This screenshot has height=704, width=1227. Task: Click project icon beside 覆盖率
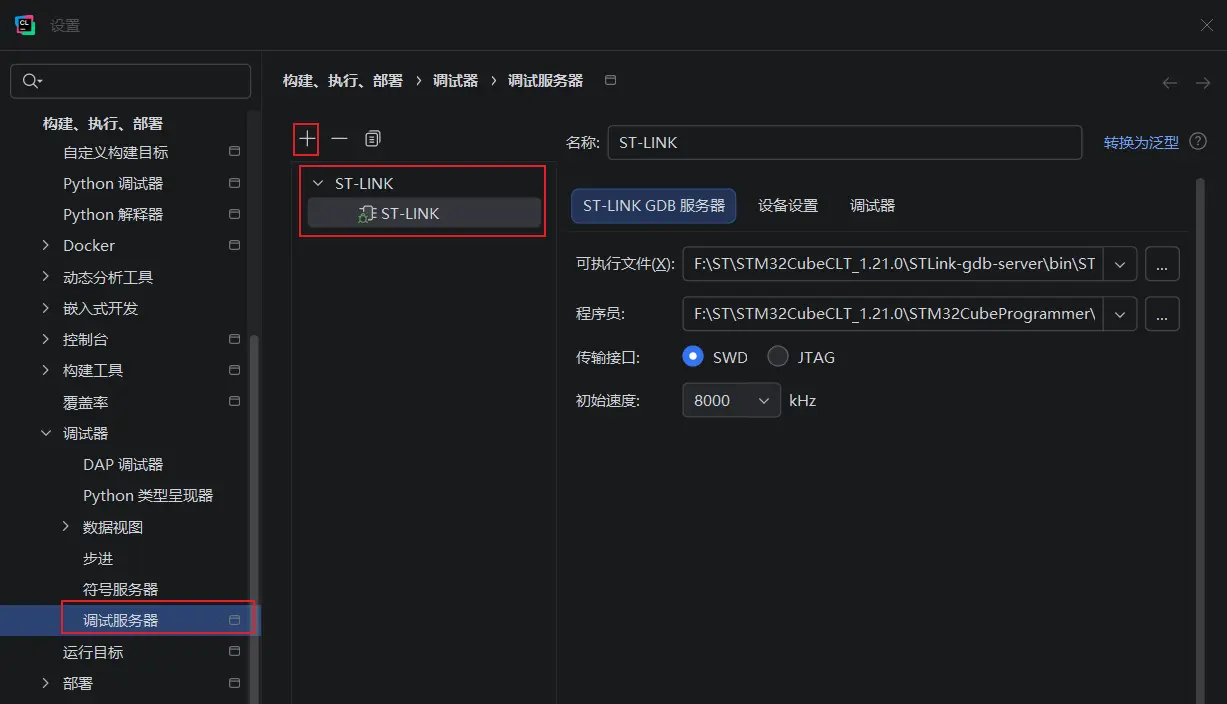[x=235, y=401]
